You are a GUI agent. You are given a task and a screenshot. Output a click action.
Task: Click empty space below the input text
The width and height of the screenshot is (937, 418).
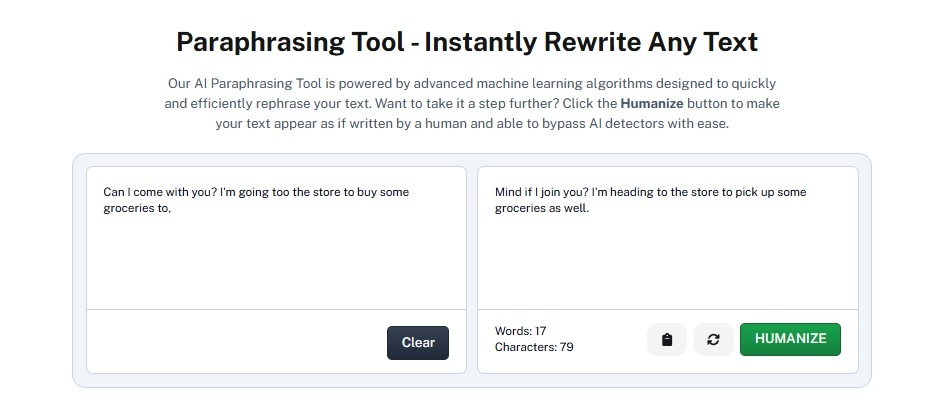click(276, 263)
